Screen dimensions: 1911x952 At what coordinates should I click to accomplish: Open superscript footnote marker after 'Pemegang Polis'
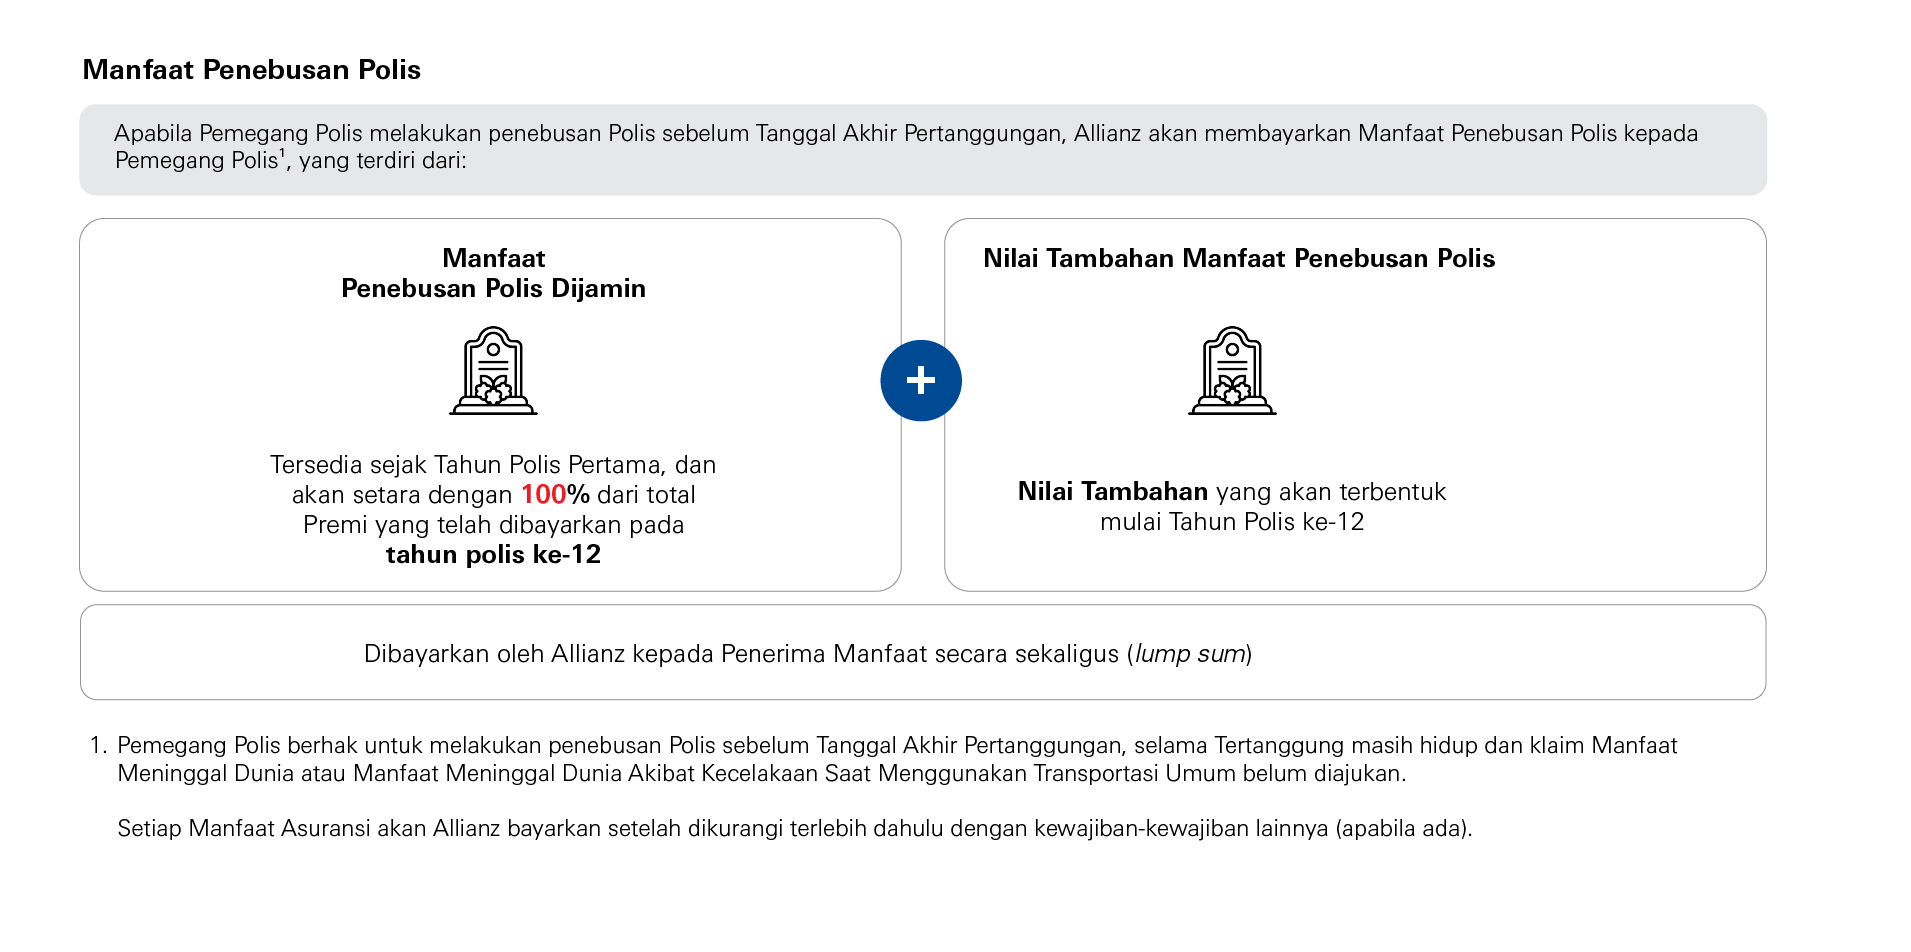click(283, 153)
